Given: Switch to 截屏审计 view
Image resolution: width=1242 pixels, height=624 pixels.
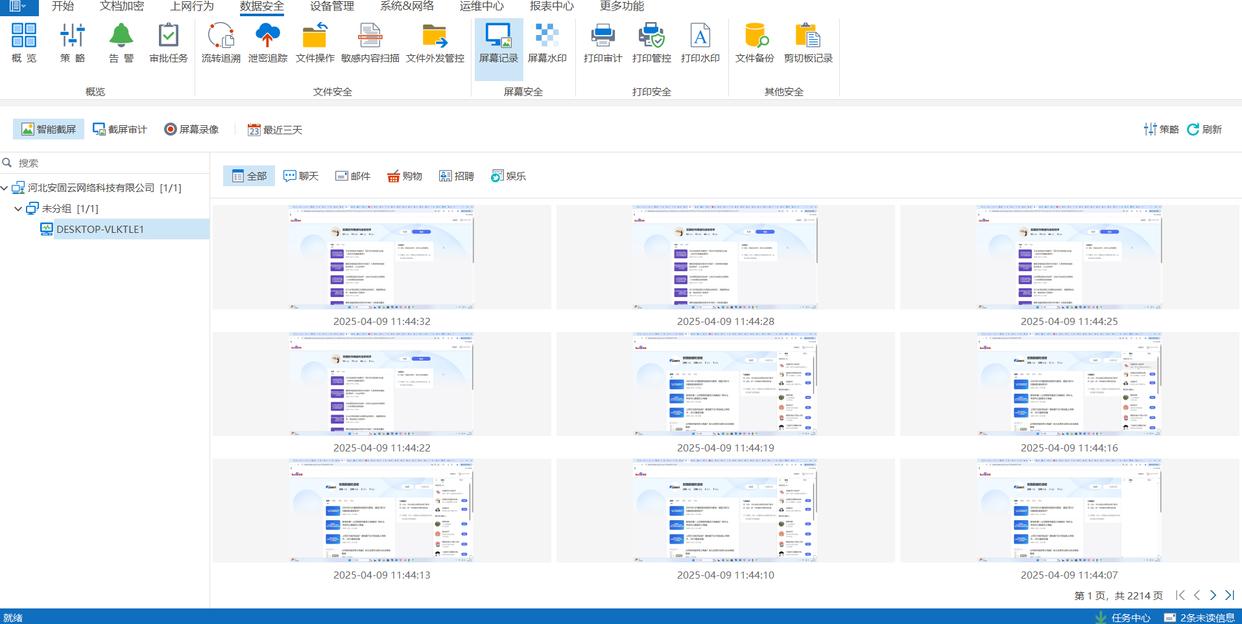Looking at the screenshot, I should pyautogui.click(x=120, y=129).
